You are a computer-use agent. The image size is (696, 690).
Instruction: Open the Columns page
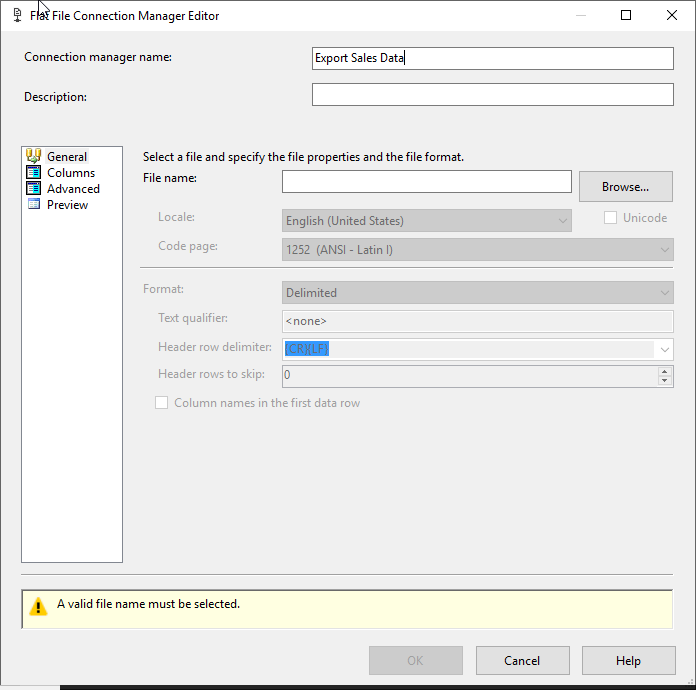coord(71,173)
